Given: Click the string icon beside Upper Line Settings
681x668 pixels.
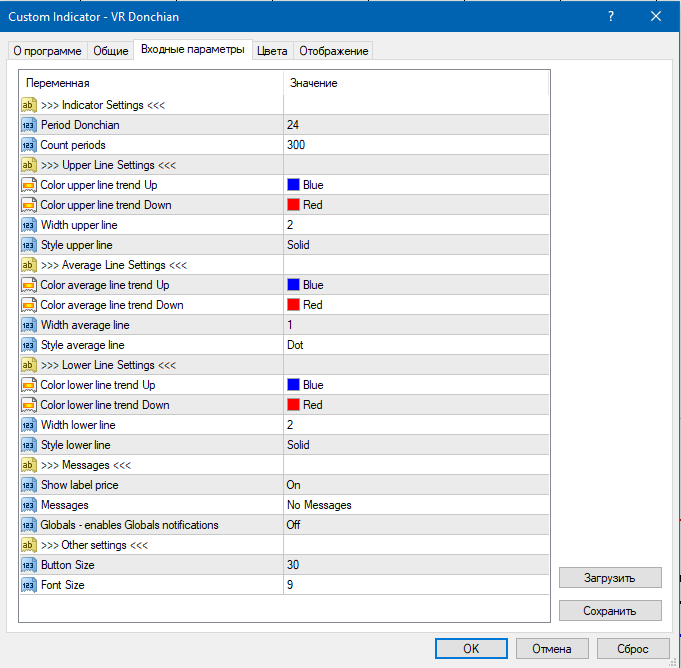Looking at the screenshot, I should [x=28, y=165].
